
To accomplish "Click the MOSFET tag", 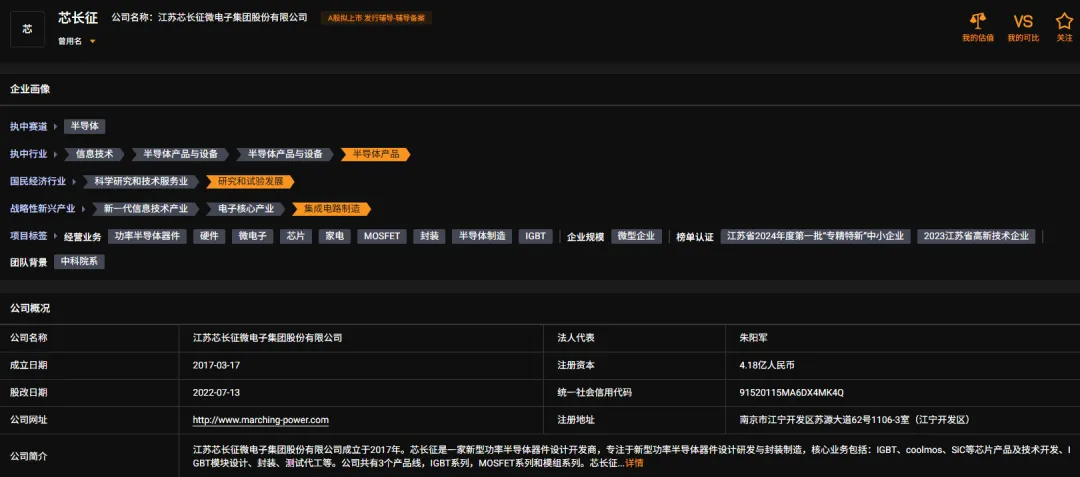I will click(x=382, y=236).
